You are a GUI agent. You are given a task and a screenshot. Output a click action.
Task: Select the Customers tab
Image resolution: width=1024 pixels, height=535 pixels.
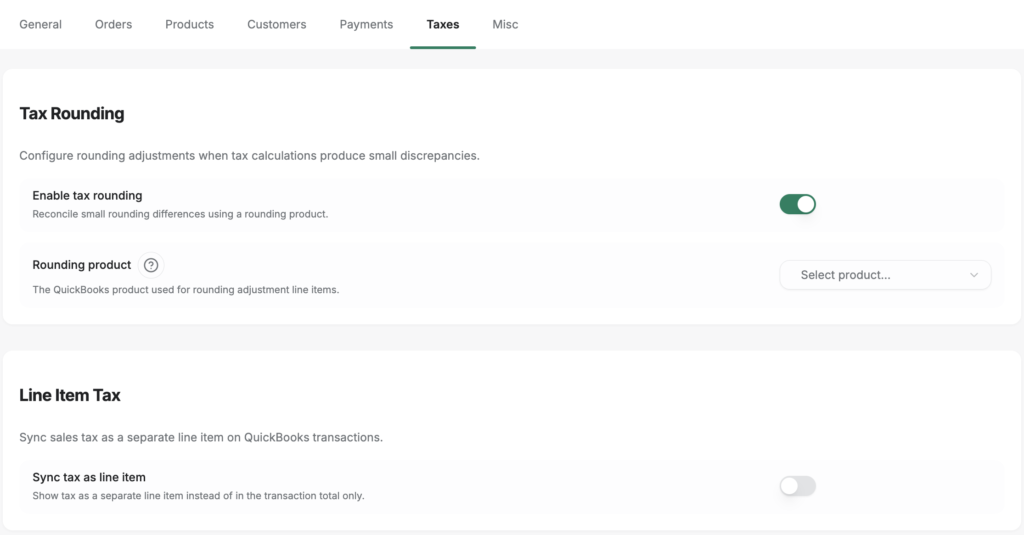(x=277, y=24)
